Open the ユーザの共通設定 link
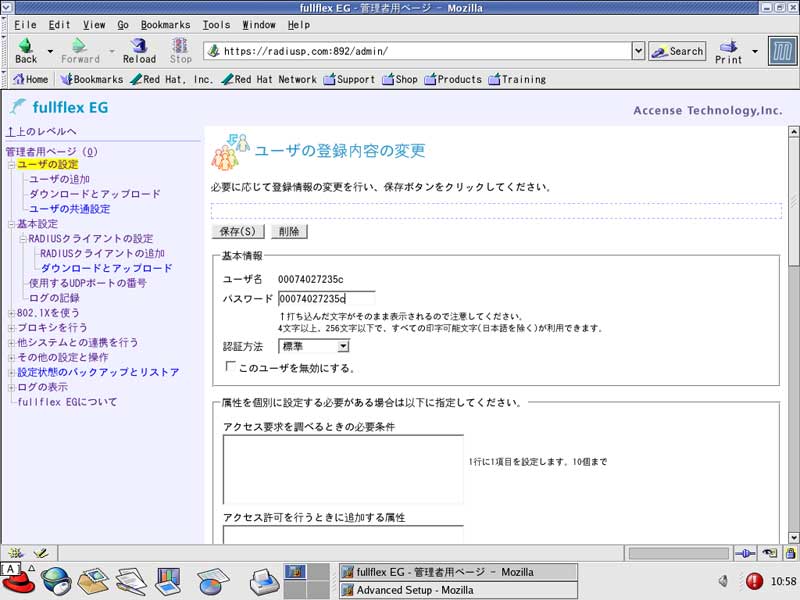This screenshot has width=800, height=600. tap(69, 209)
